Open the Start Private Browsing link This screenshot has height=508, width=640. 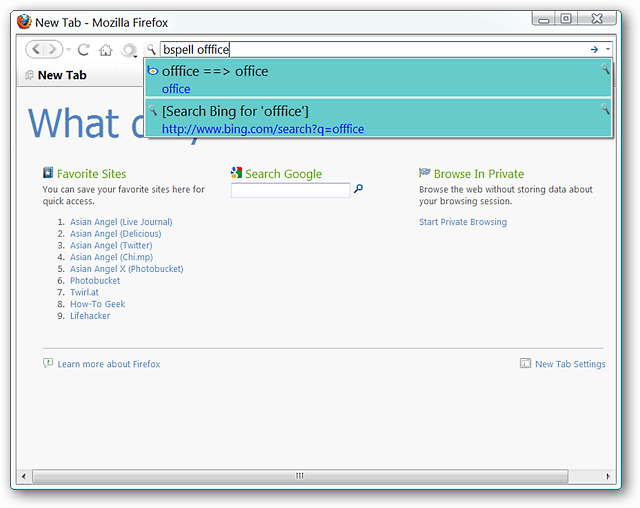[x=463, y=222]
